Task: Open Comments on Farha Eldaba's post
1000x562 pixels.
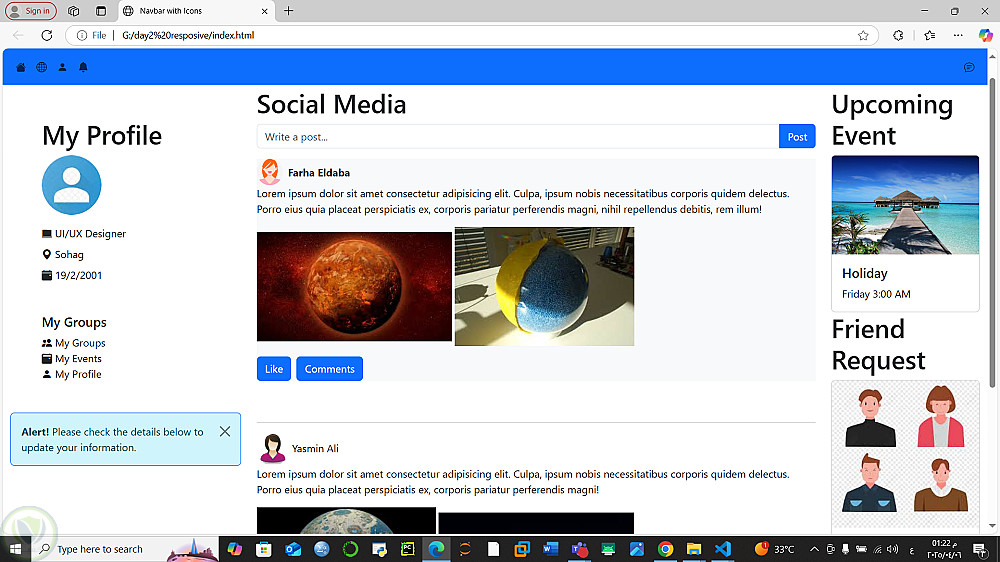Action: (329, 369)
